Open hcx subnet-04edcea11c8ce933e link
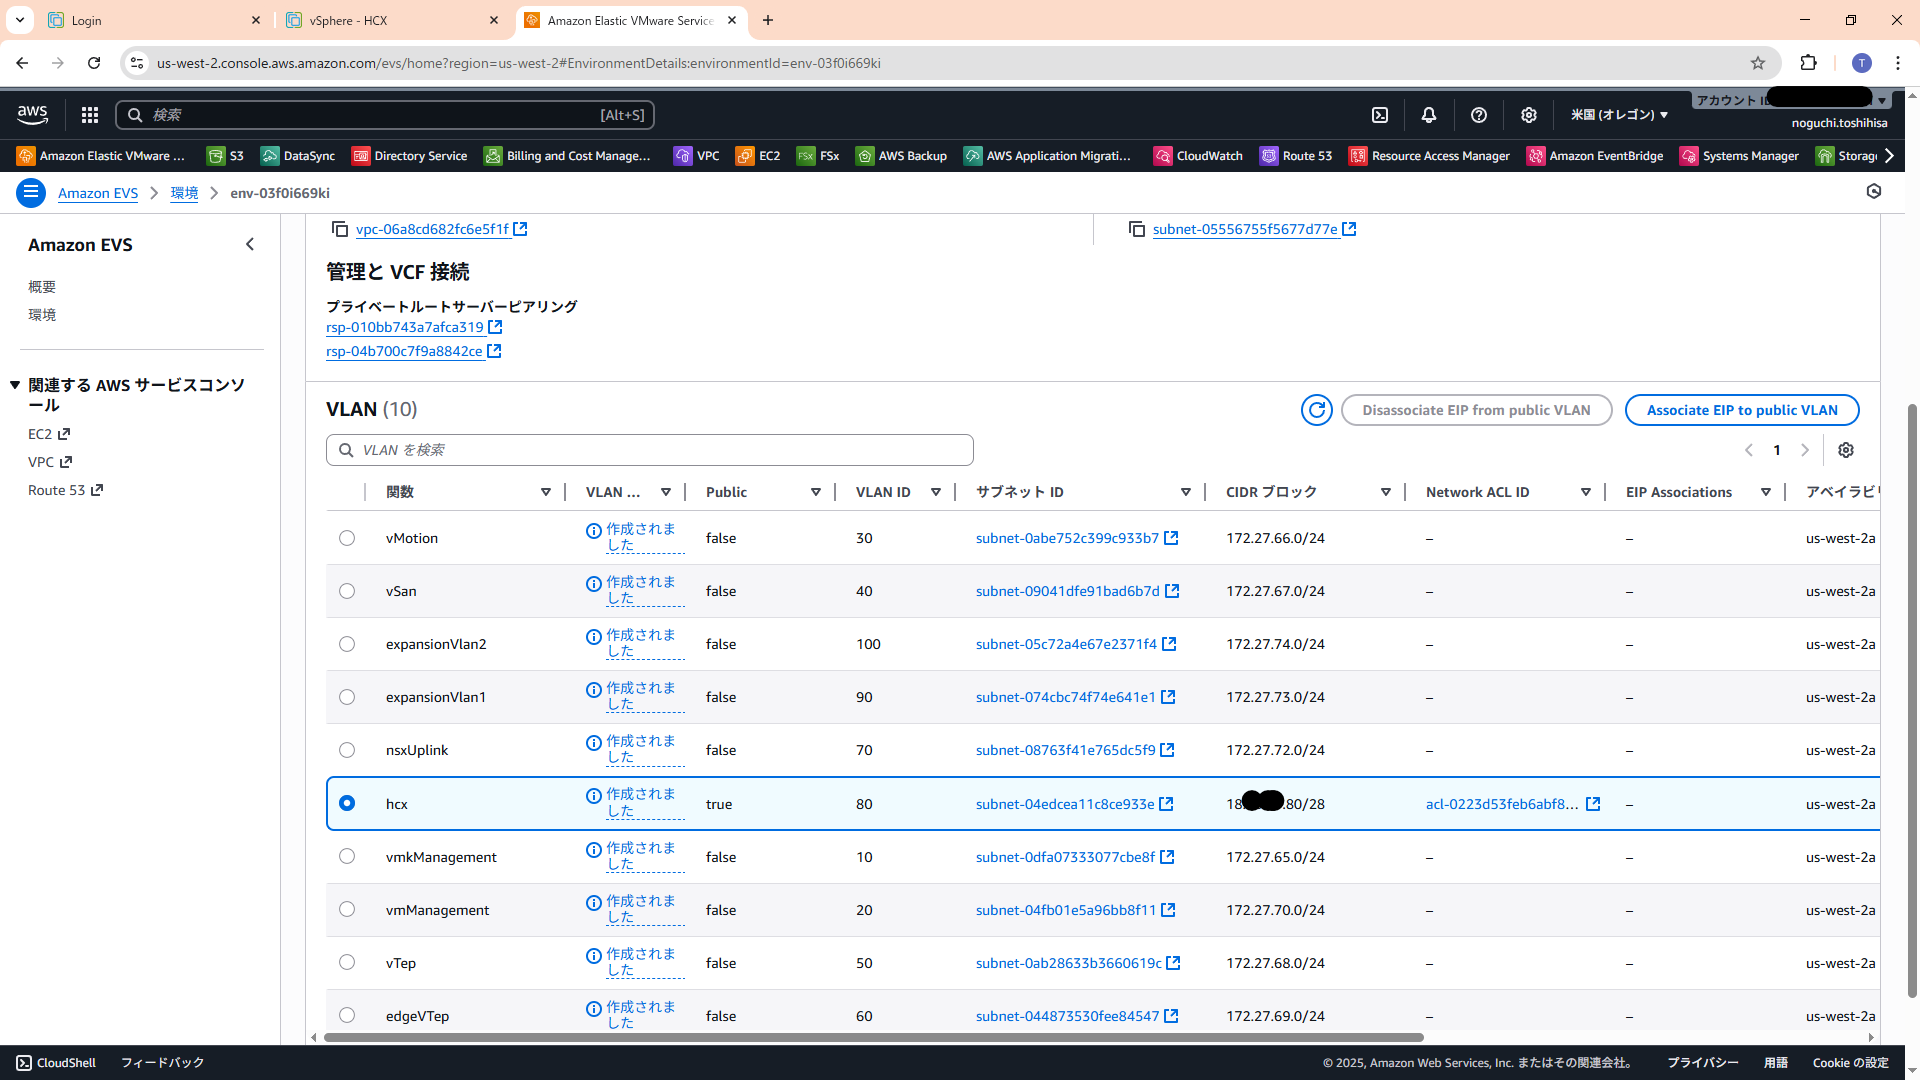This screenshot has width=1920, height=1080. pos(1065,804)
